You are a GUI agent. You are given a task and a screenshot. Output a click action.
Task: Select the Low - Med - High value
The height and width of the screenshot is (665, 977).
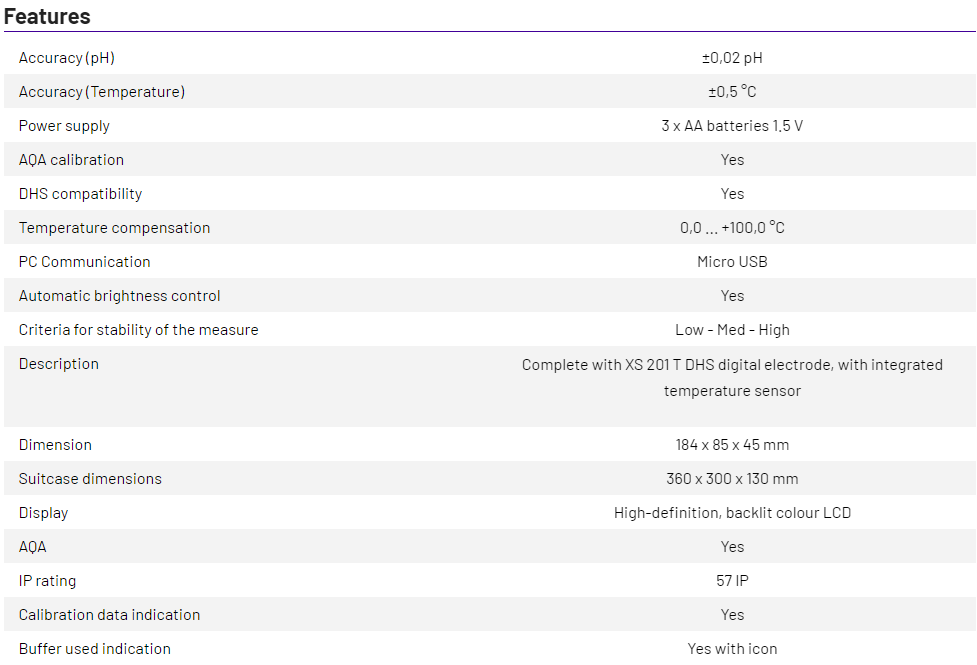[x=732, y=330]
